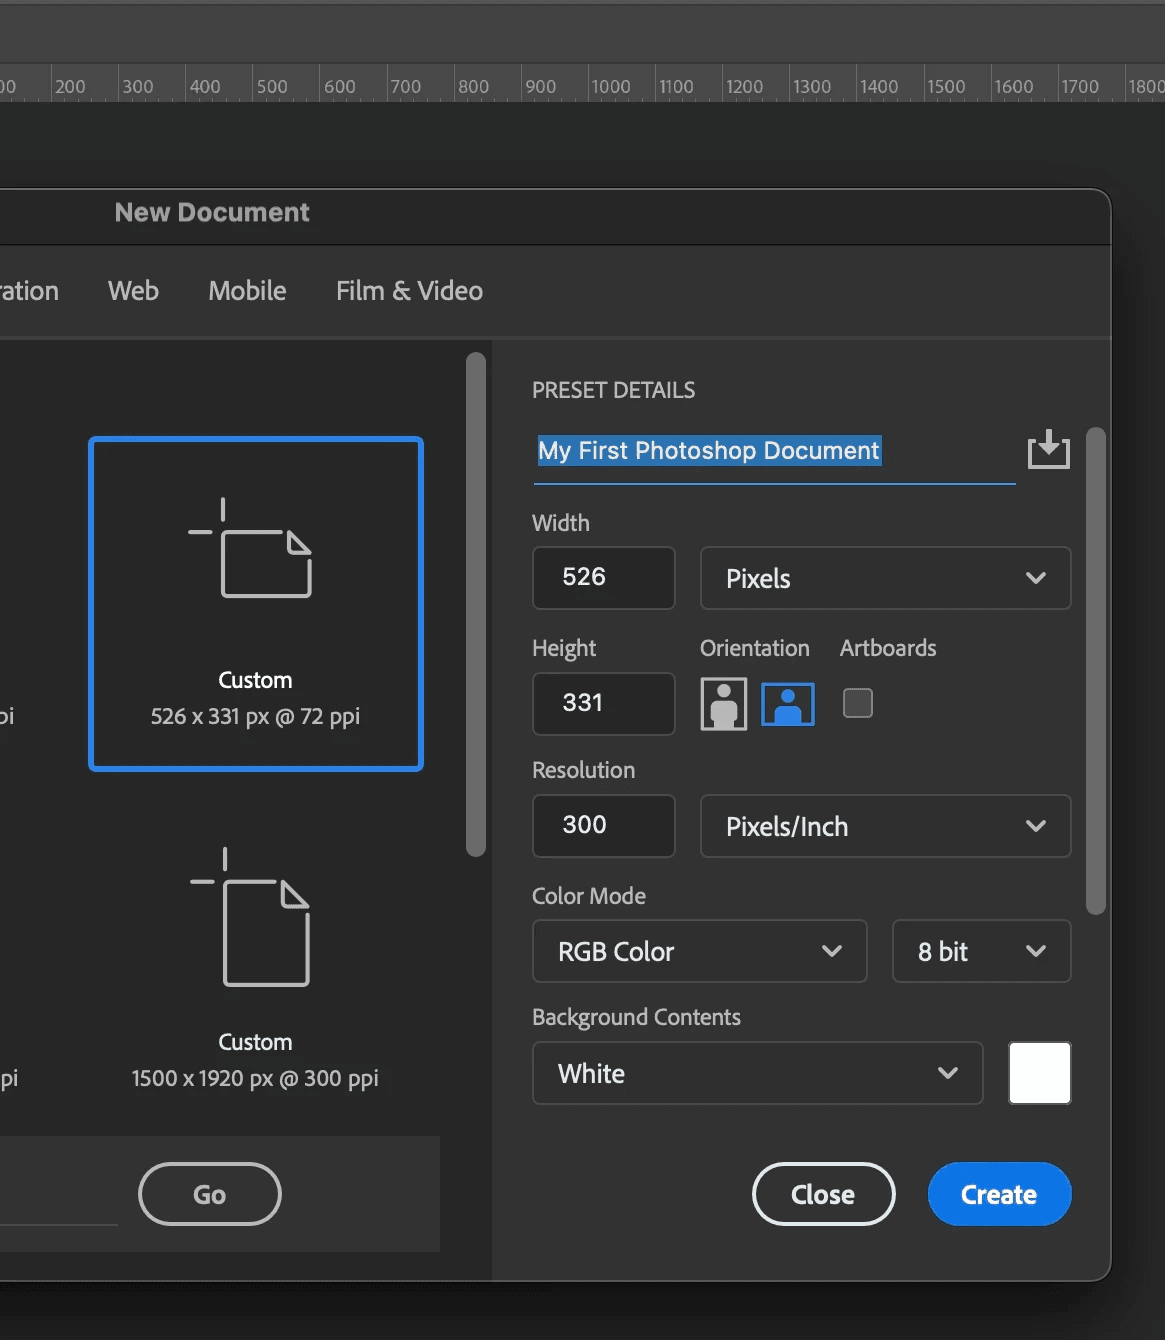
Task: Open the 8 bit depth dropdown
Action: (981, 951)
